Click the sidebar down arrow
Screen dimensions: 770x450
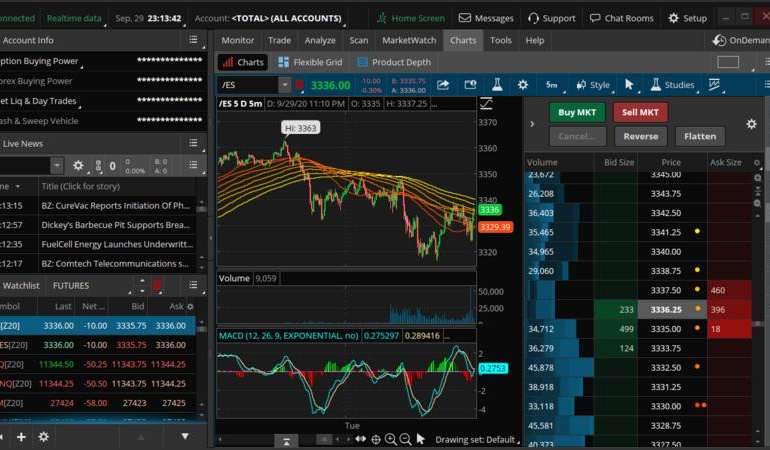click(185, 436)
